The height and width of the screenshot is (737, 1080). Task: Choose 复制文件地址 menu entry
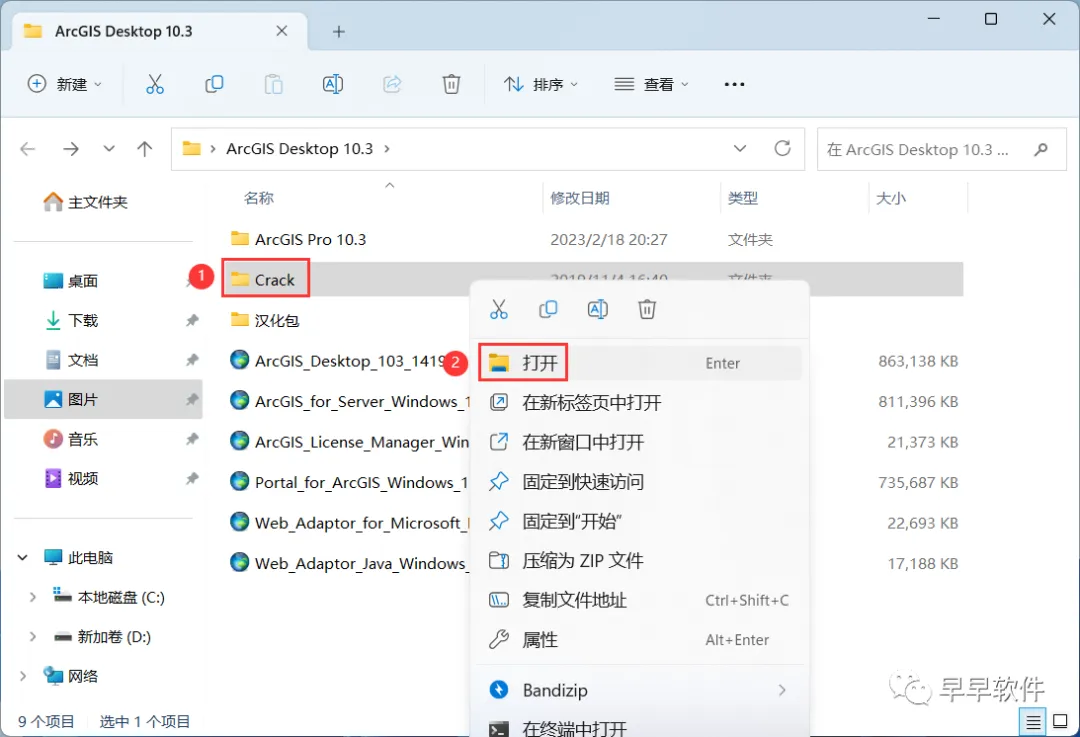coord(640,600)
